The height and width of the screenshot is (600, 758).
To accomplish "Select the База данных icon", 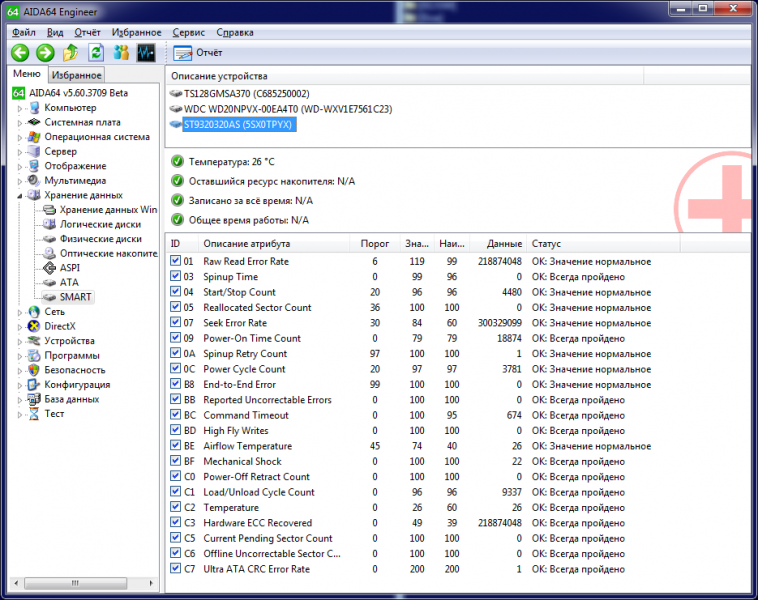I will 34,399.
